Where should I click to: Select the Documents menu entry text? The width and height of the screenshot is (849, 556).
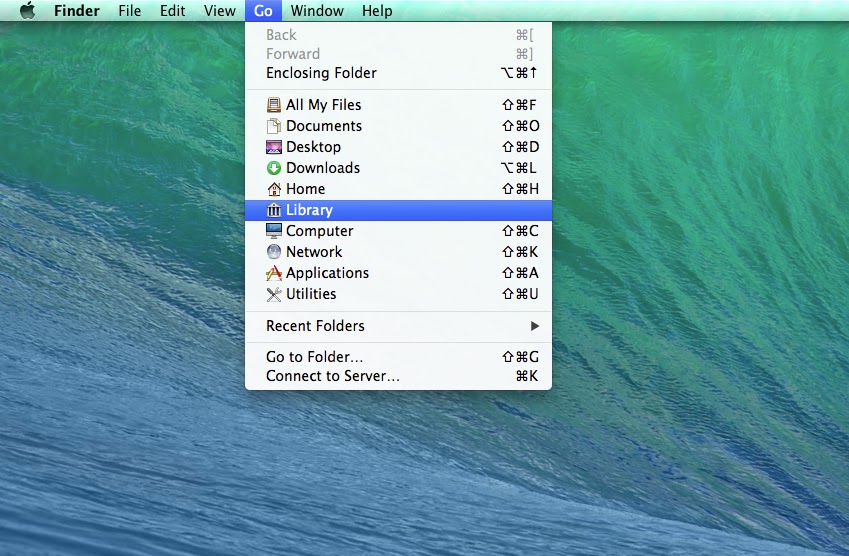(x=324, y=126)
